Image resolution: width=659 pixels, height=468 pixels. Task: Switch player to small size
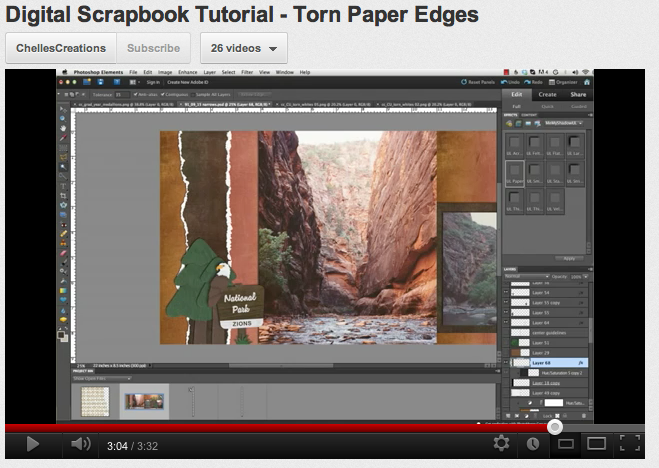566,444
